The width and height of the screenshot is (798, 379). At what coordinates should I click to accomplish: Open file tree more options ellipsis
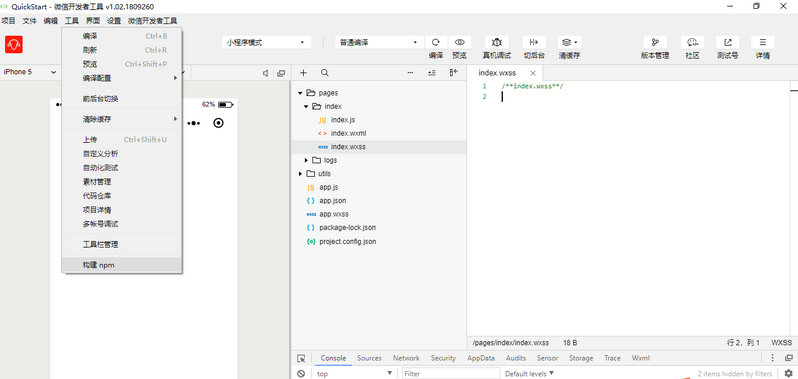pyautogui.click(x=410, y=73)
